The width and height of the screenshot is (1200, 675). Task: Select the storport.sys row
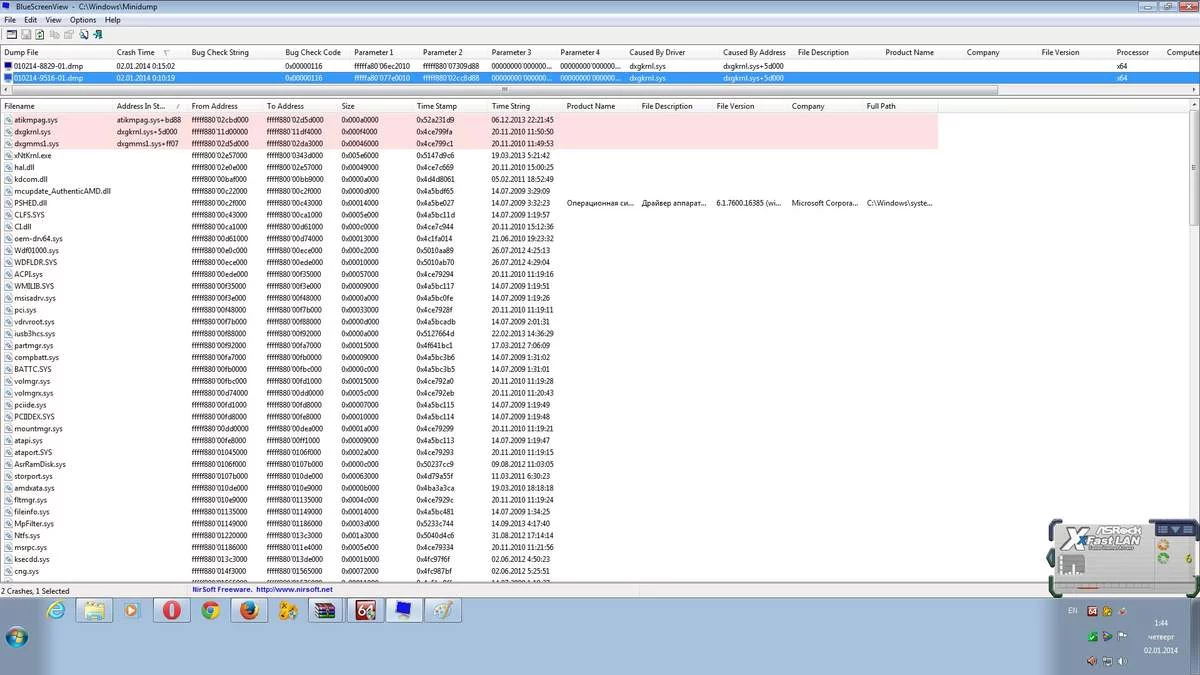[x=469, y=476]
